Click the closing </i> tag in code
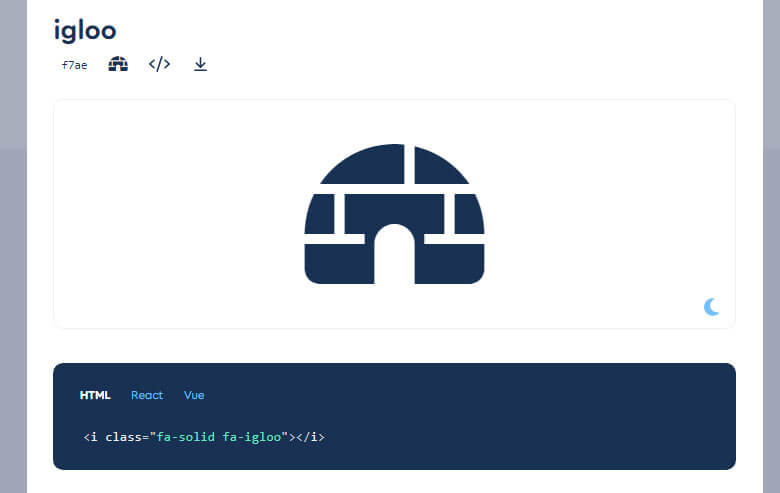 (310, 437)
